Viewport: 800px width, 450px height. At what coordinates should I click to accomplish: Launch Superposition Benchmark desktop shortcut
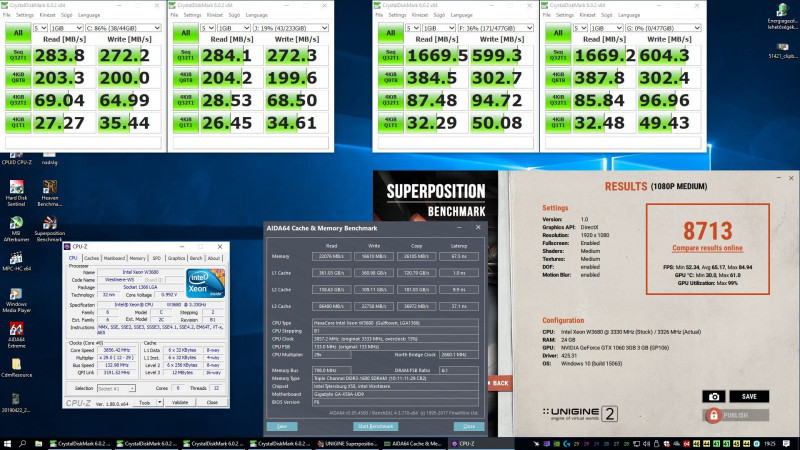49,229
